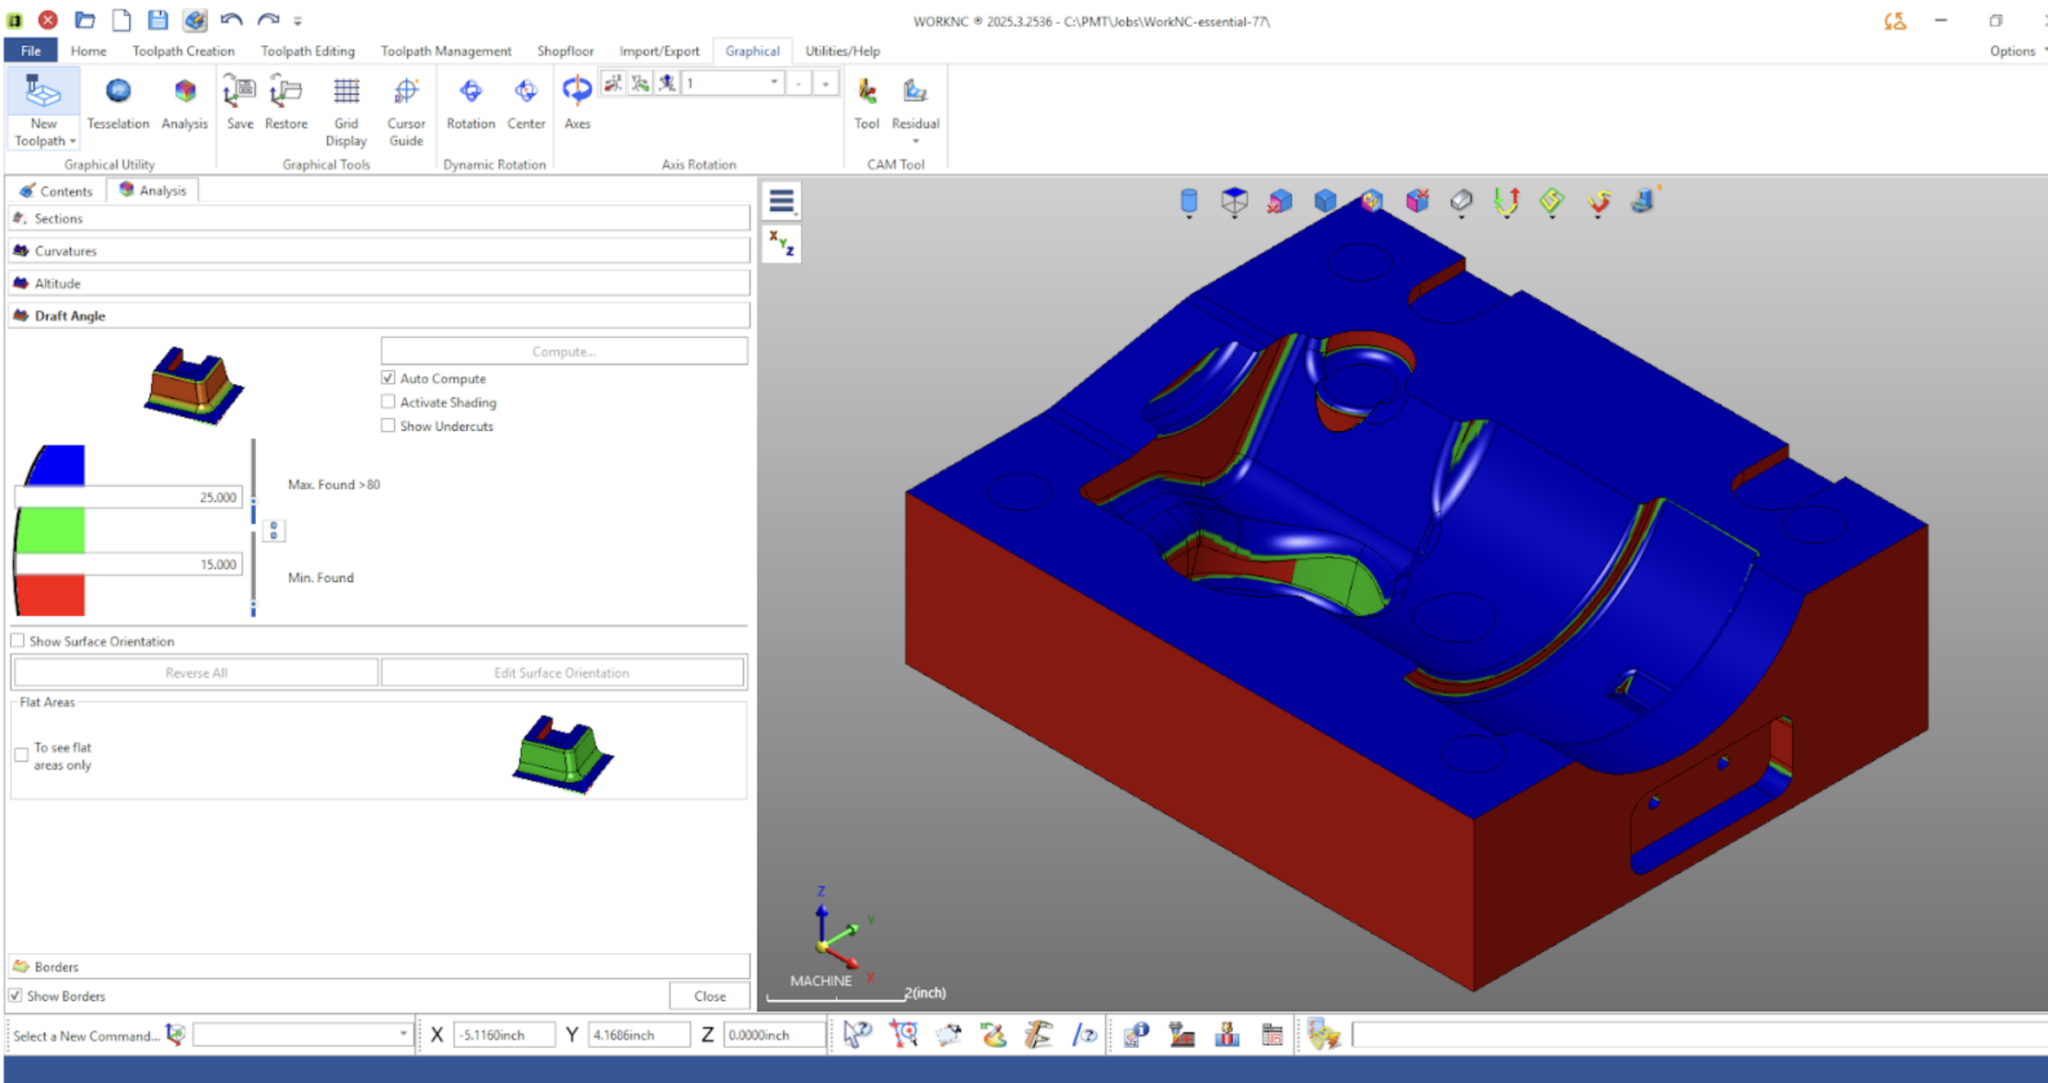The height and width of the screenshot is (1083, 2048).
Task: Open the axis rotation value dropdown
Action: click(x=774, y=83)
